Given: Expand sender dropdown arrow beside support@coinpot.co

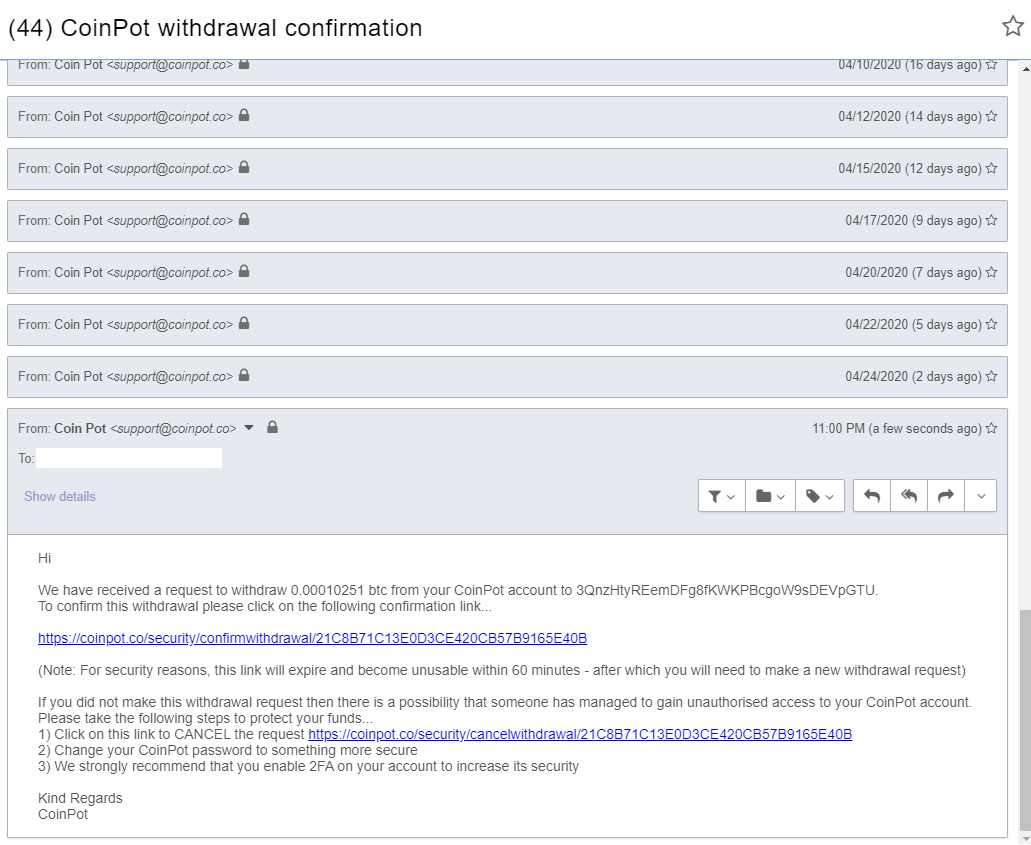Looking at the screenshot, I should click(x=249, y=427).
